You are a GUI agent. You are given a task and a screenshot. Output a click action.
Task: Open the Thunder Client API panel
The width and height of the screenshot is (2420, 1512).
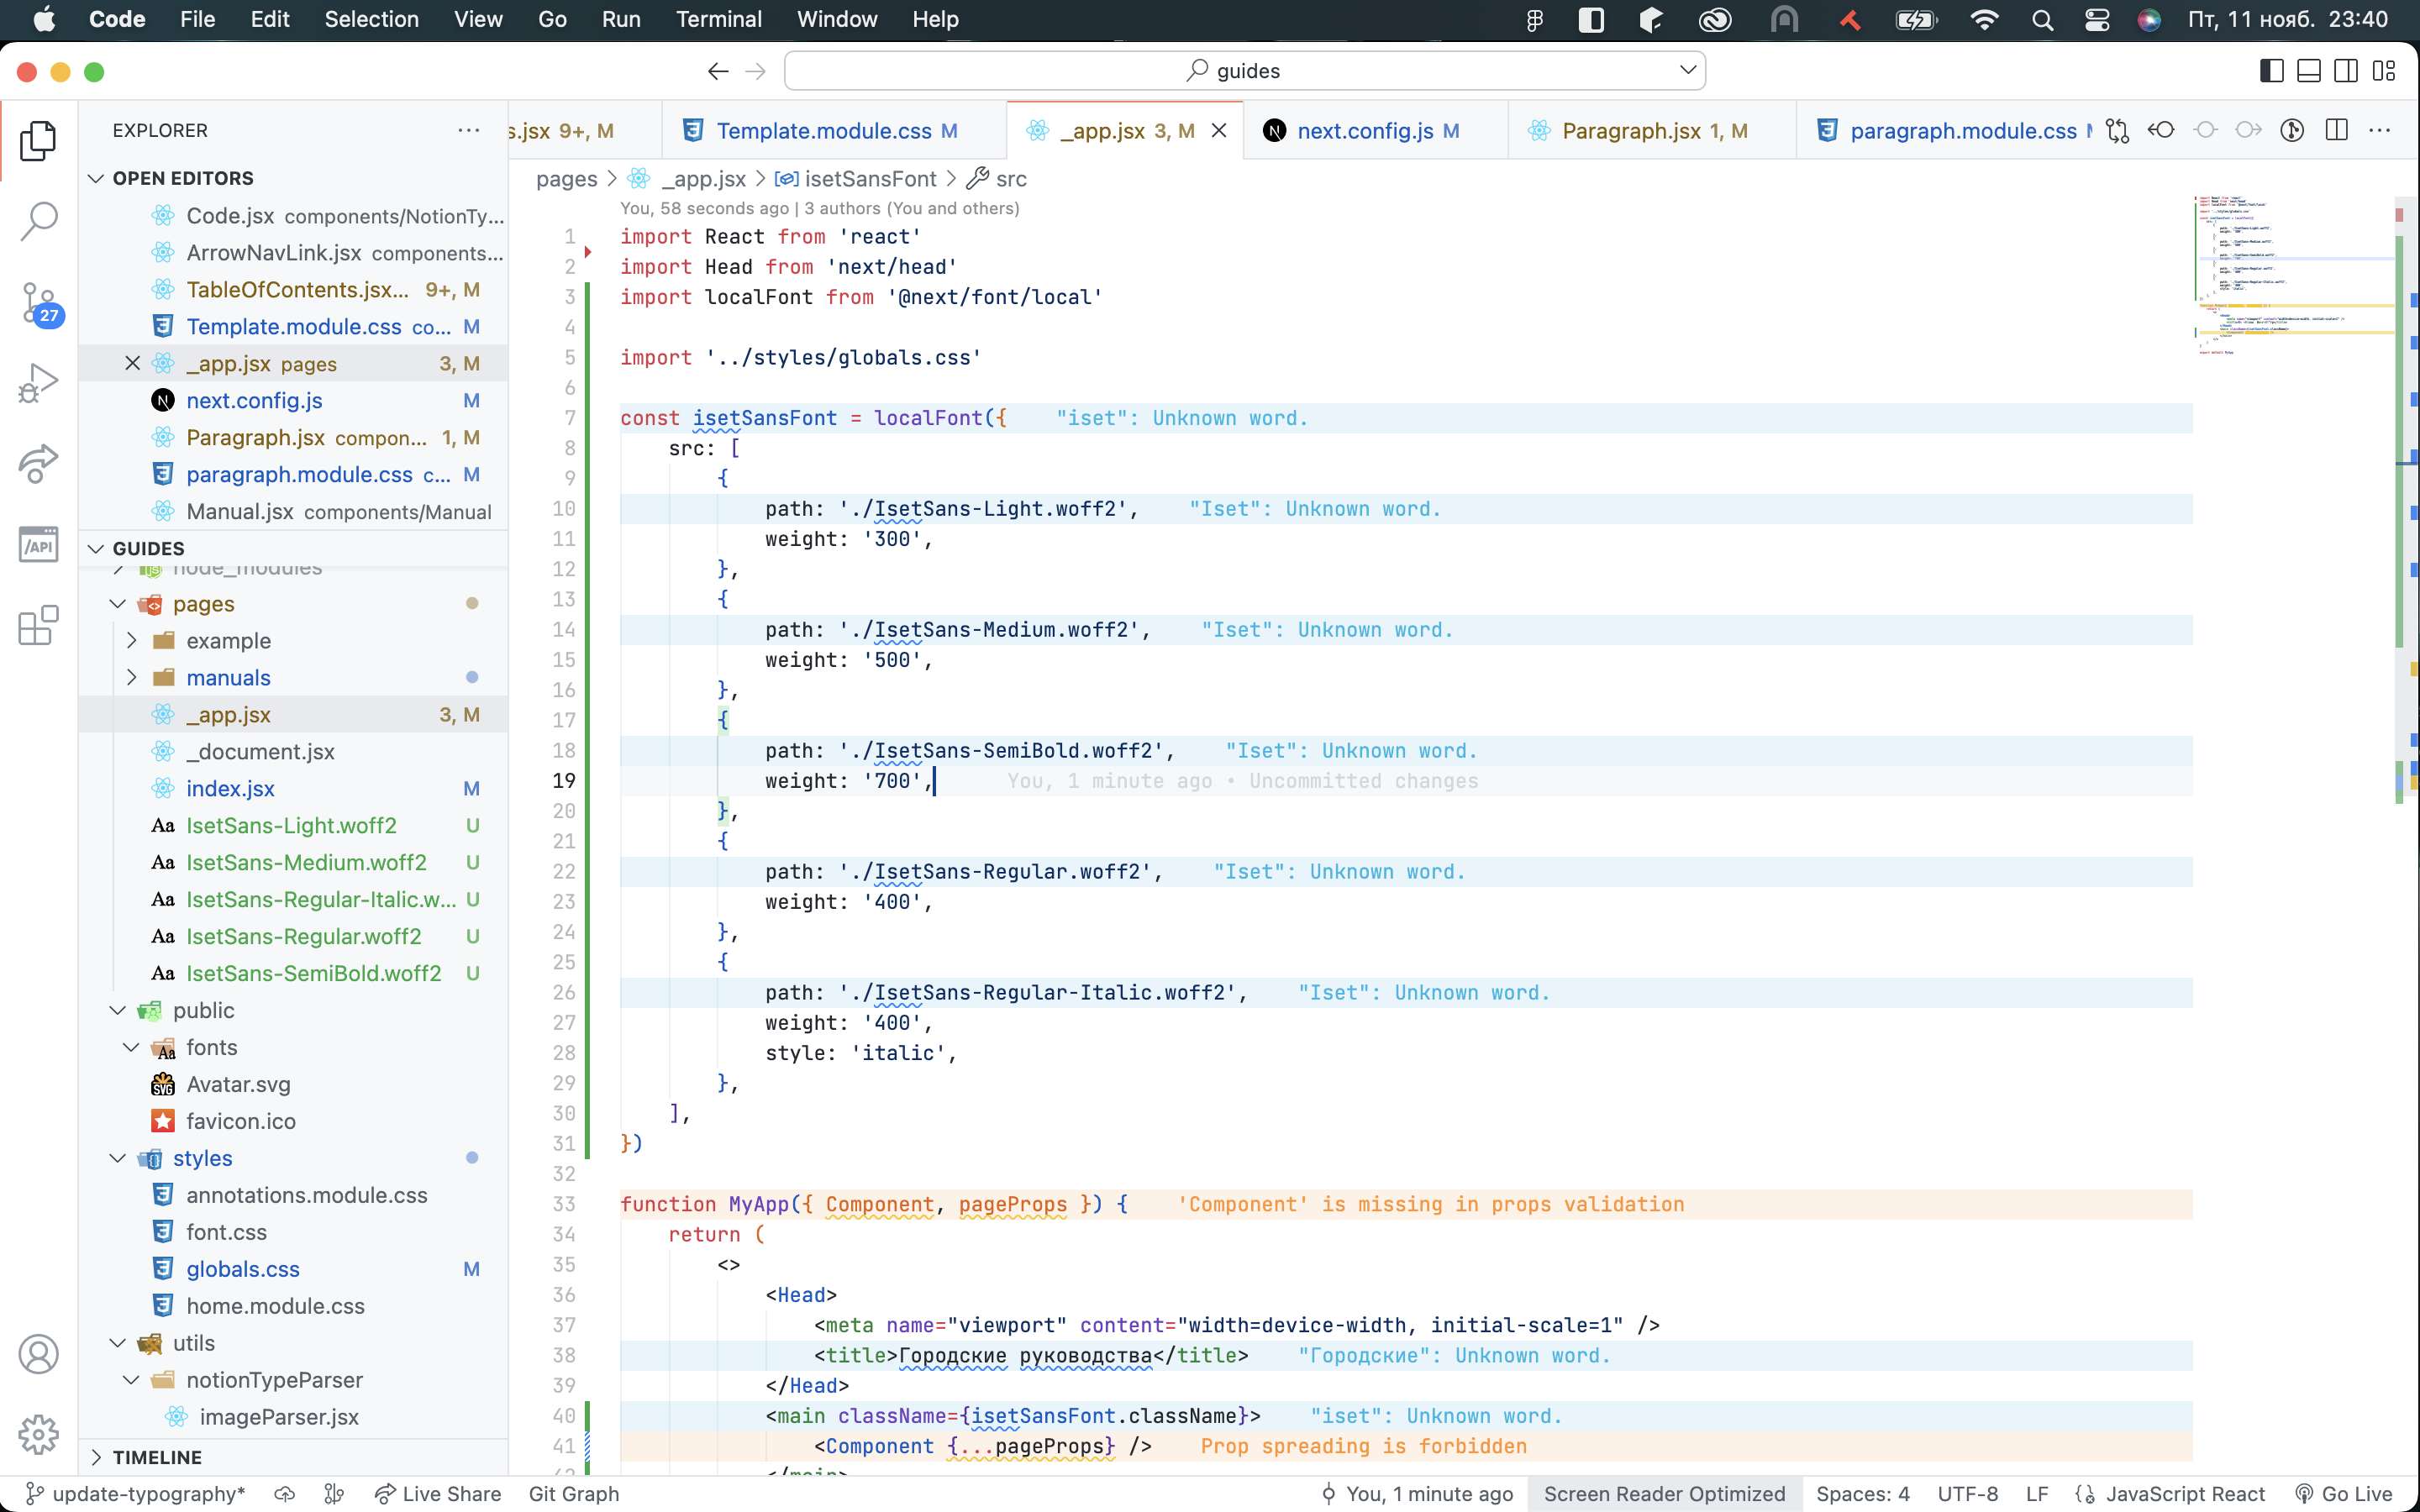click(38, 543)
